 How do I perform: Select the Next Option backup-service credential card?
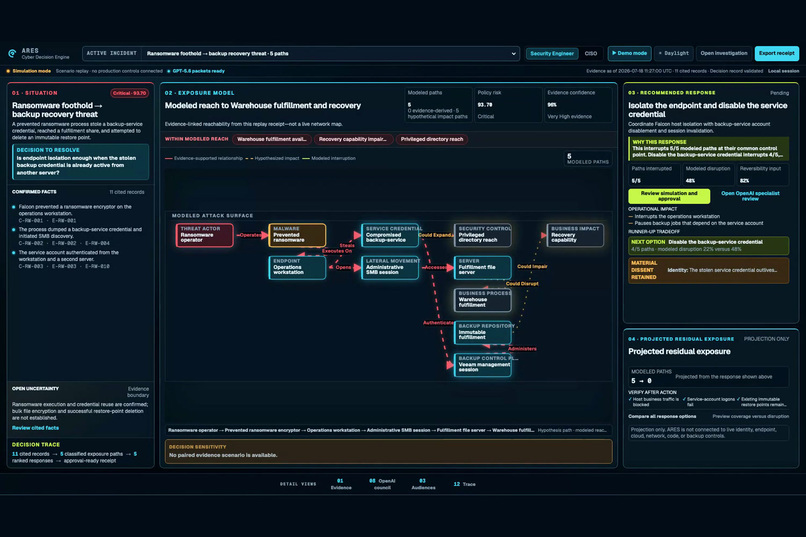[708, 246]
